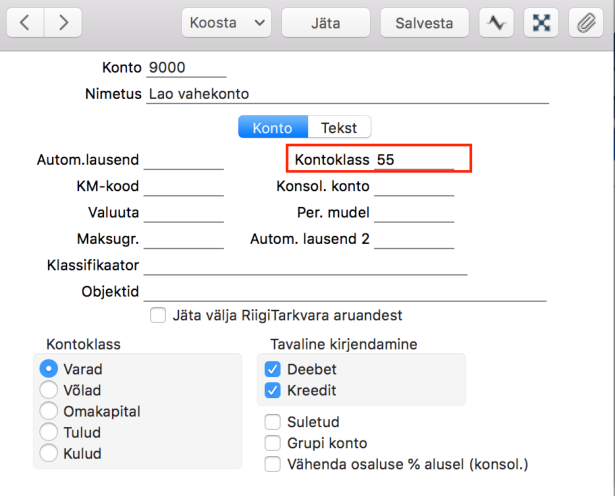Switch to the Konto tab
Screen dimensions: 615x497
coord(273,127)
